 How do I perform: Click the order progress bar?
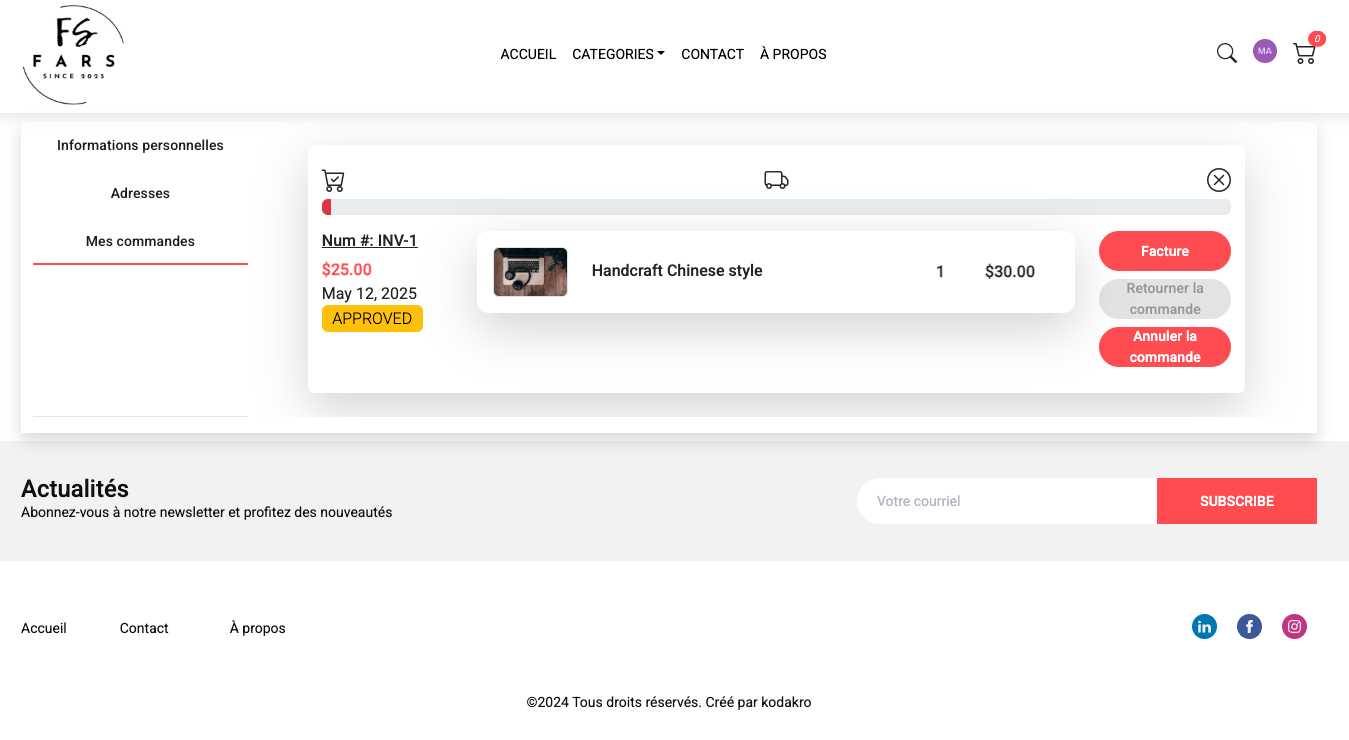pyautogui.click(x=776, y=207)
